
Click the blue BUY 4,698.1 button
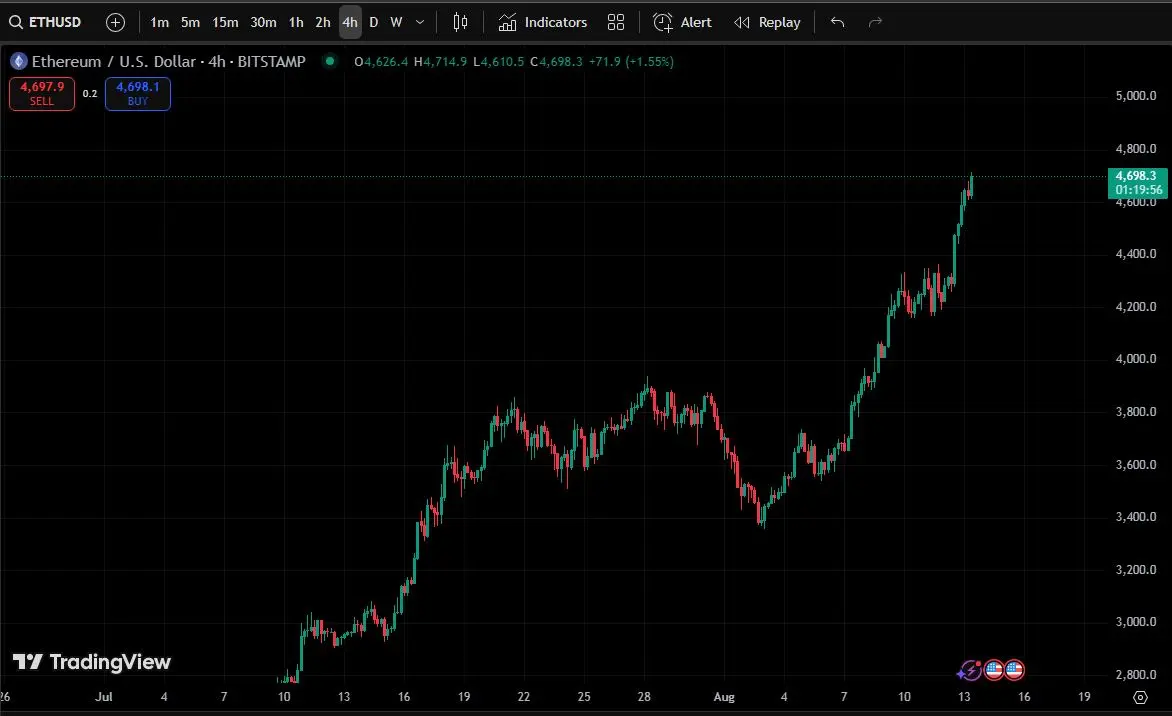click(x=138, y=94)
